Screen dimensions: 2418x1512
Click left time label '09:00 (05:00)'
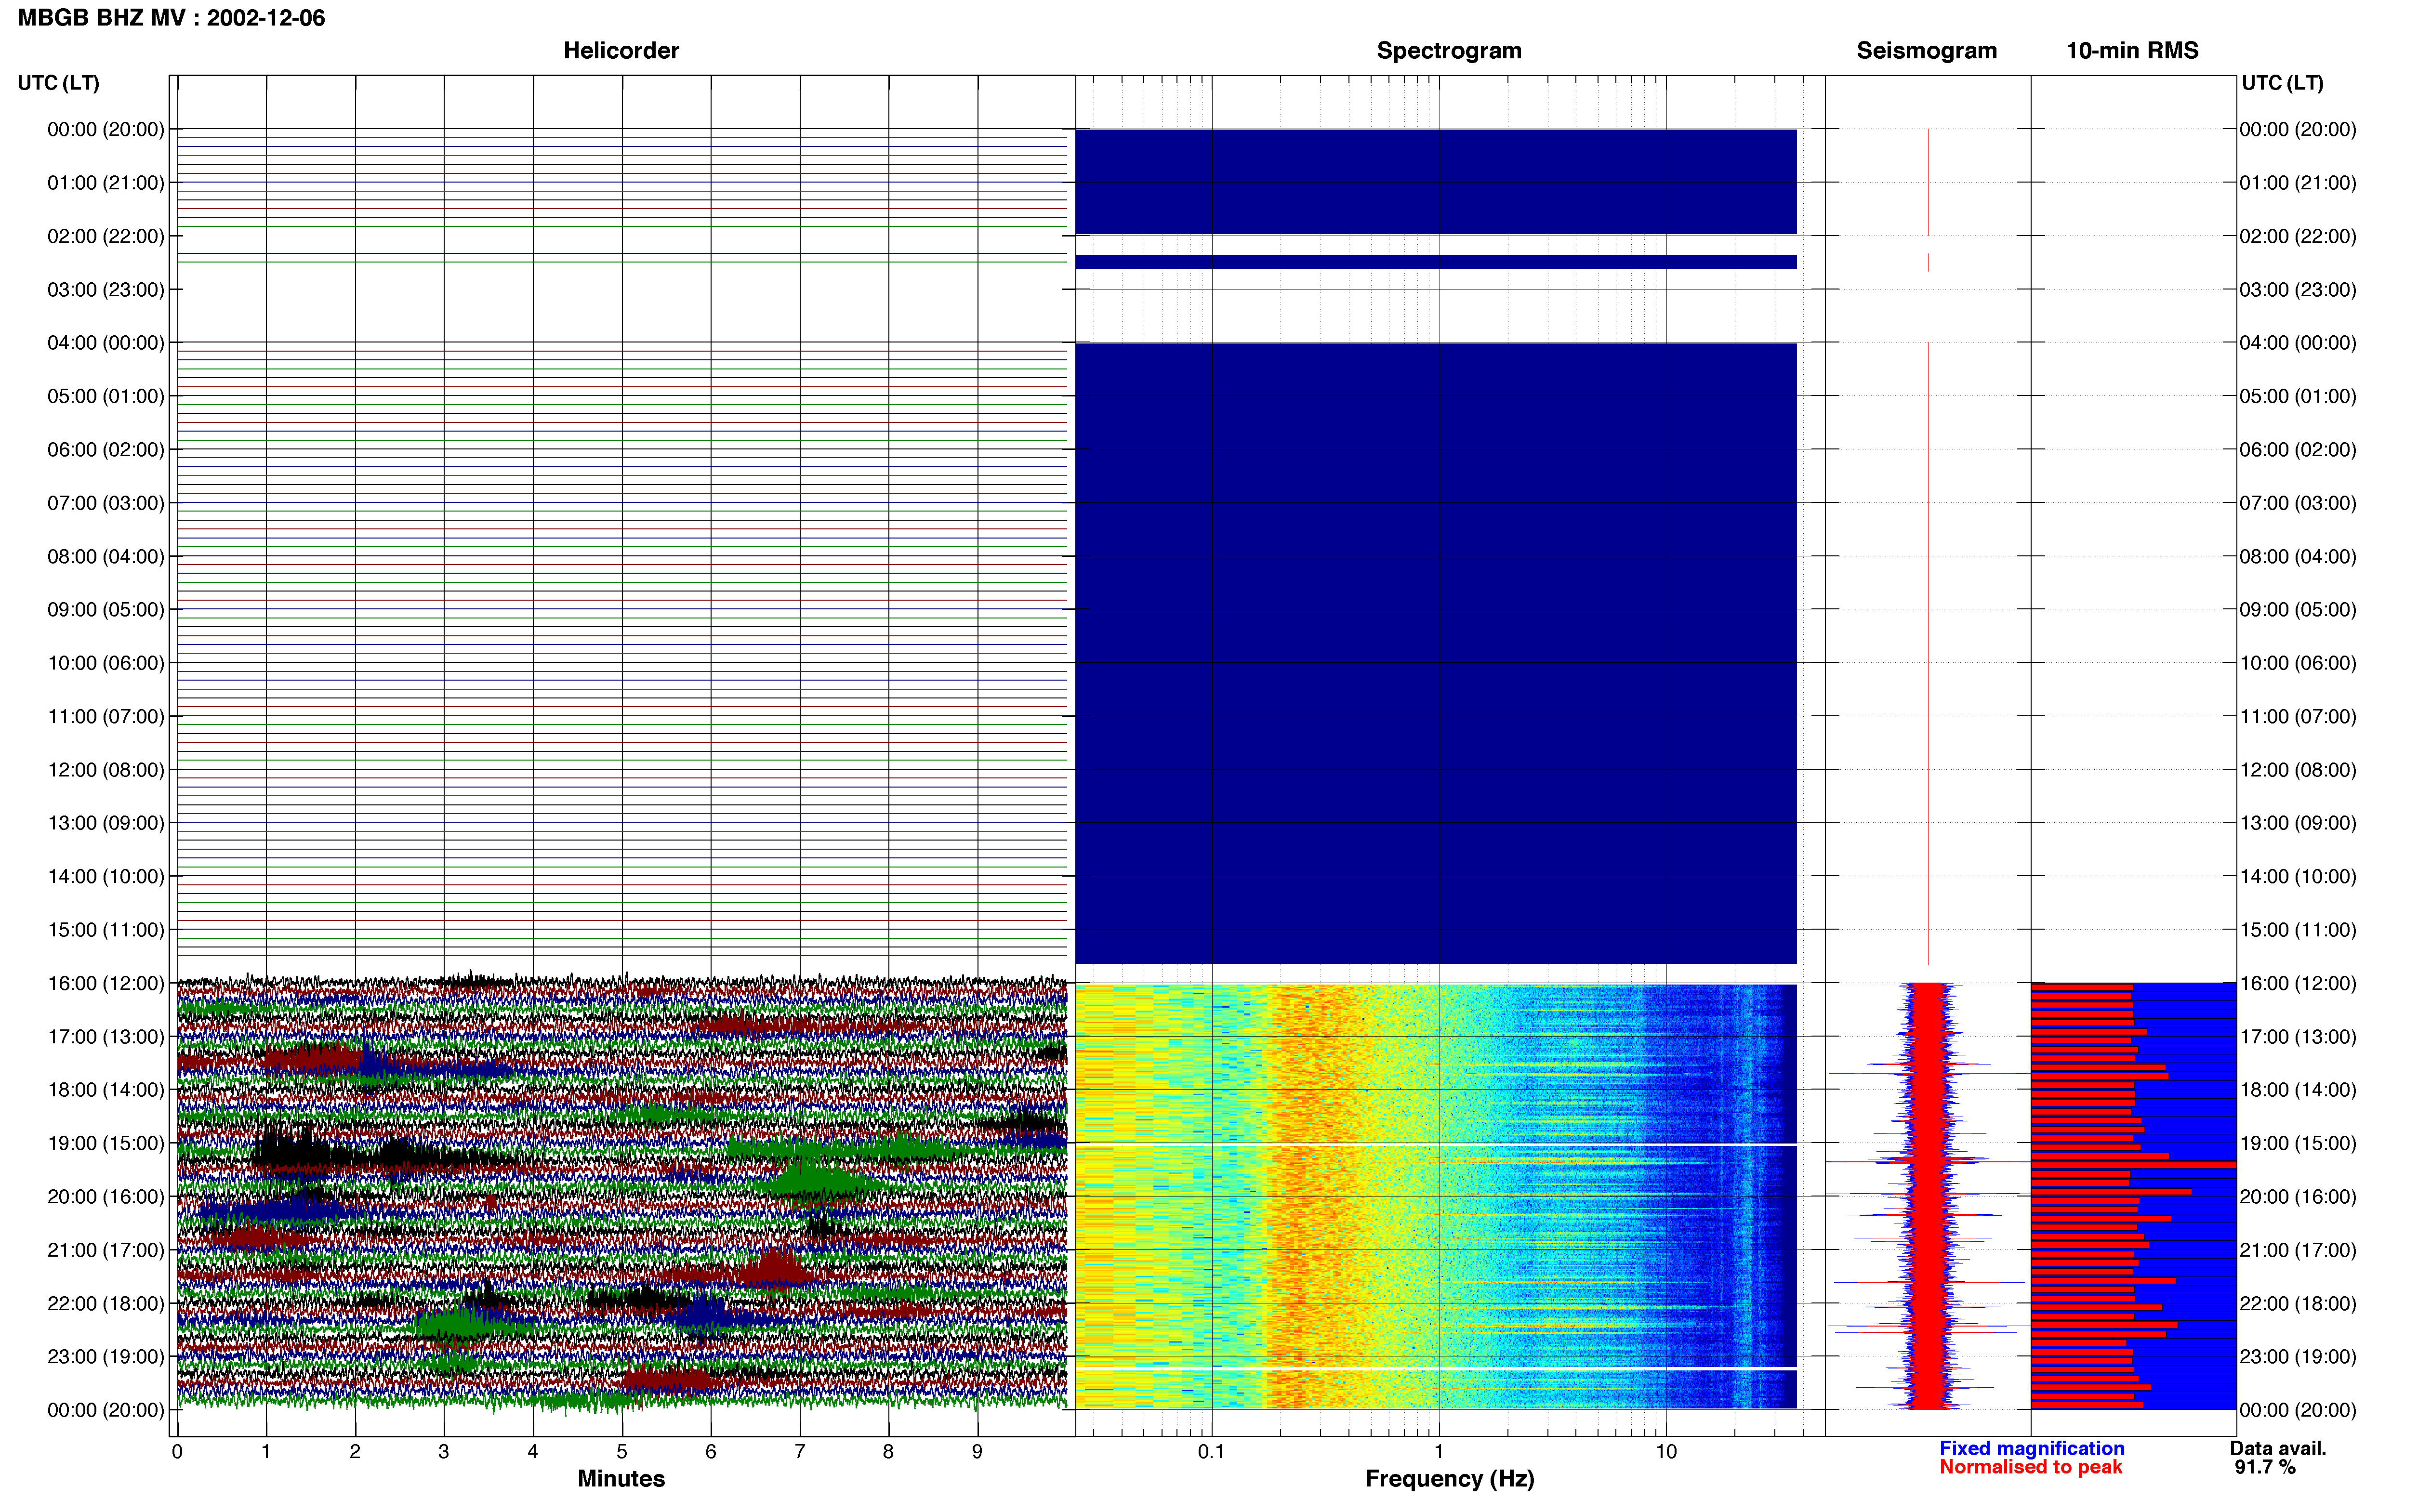coord(106,610)
